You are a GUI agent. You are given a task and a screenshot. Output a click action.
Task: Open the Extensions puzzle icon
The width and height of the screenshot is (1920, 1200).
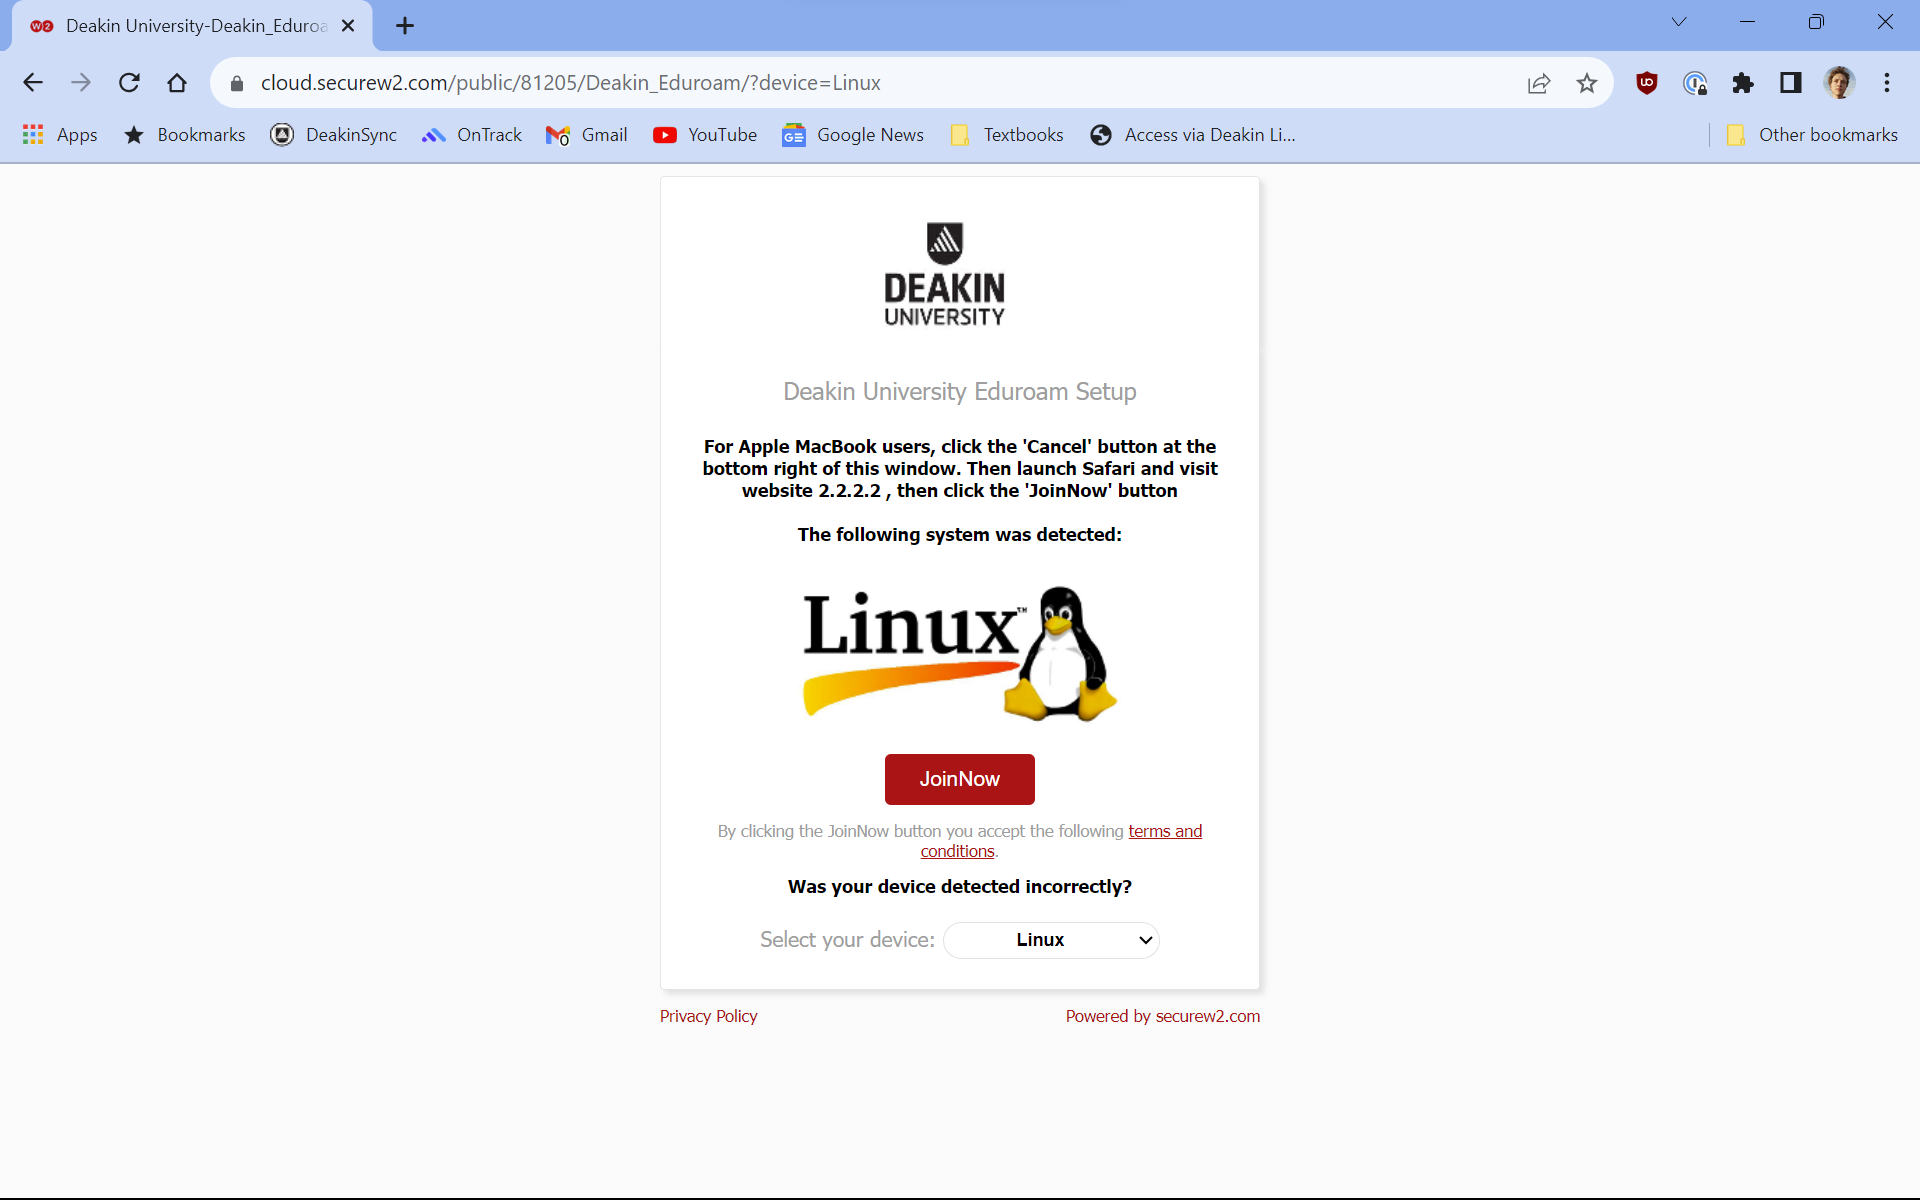[x=1742, y=83]
